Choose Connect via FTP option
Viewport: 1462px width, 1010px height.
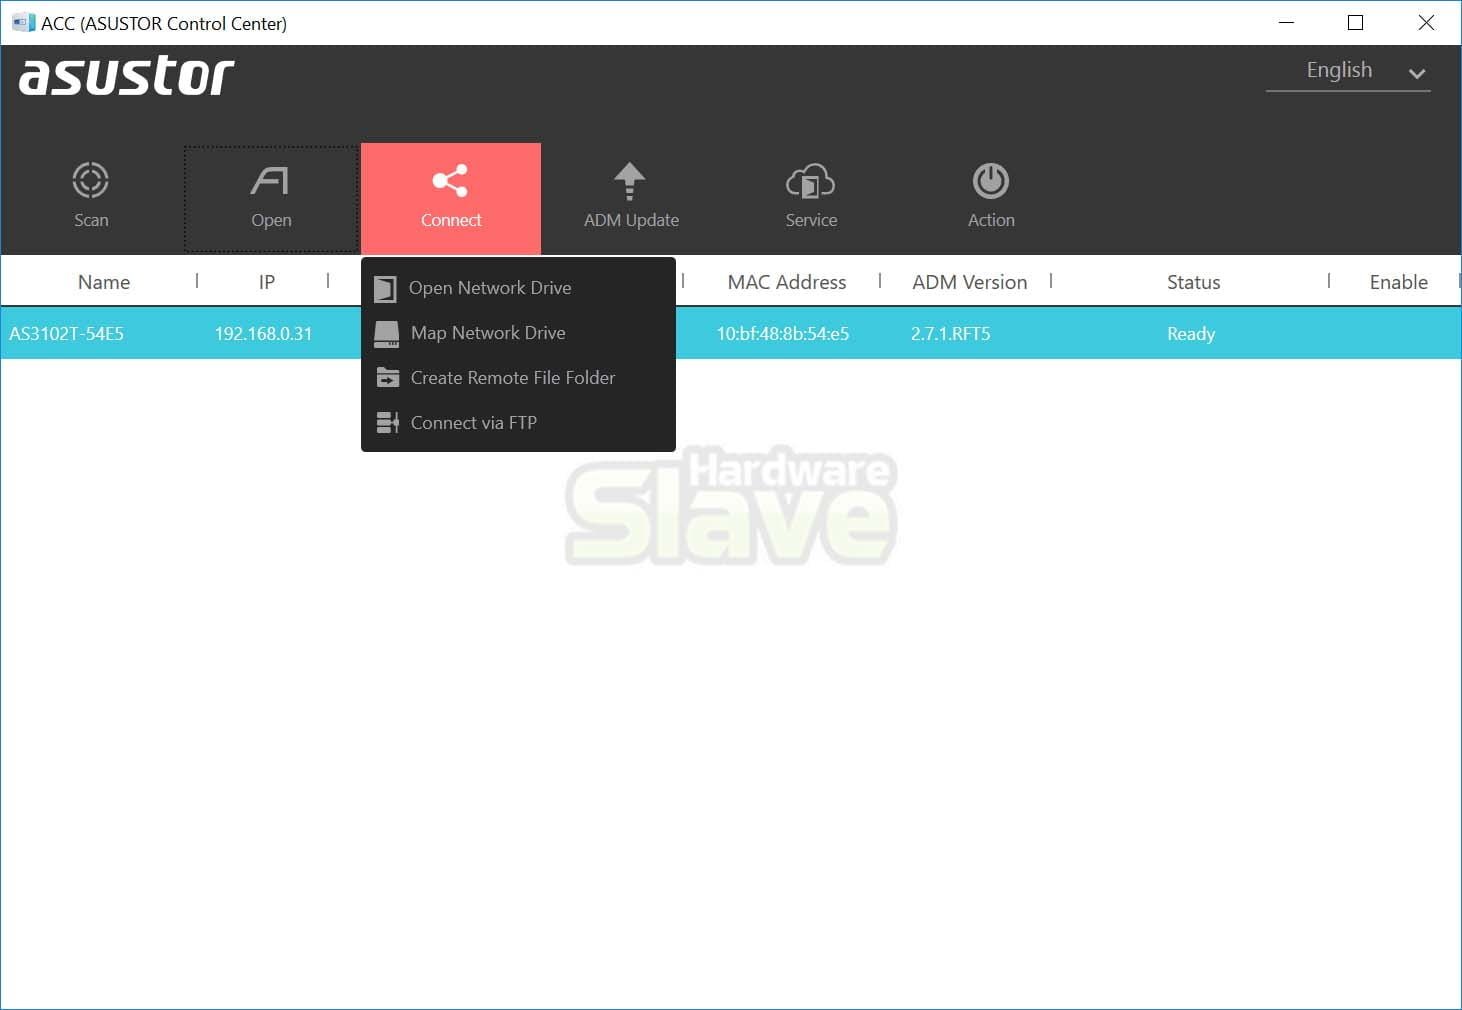[x=518, y=423]
